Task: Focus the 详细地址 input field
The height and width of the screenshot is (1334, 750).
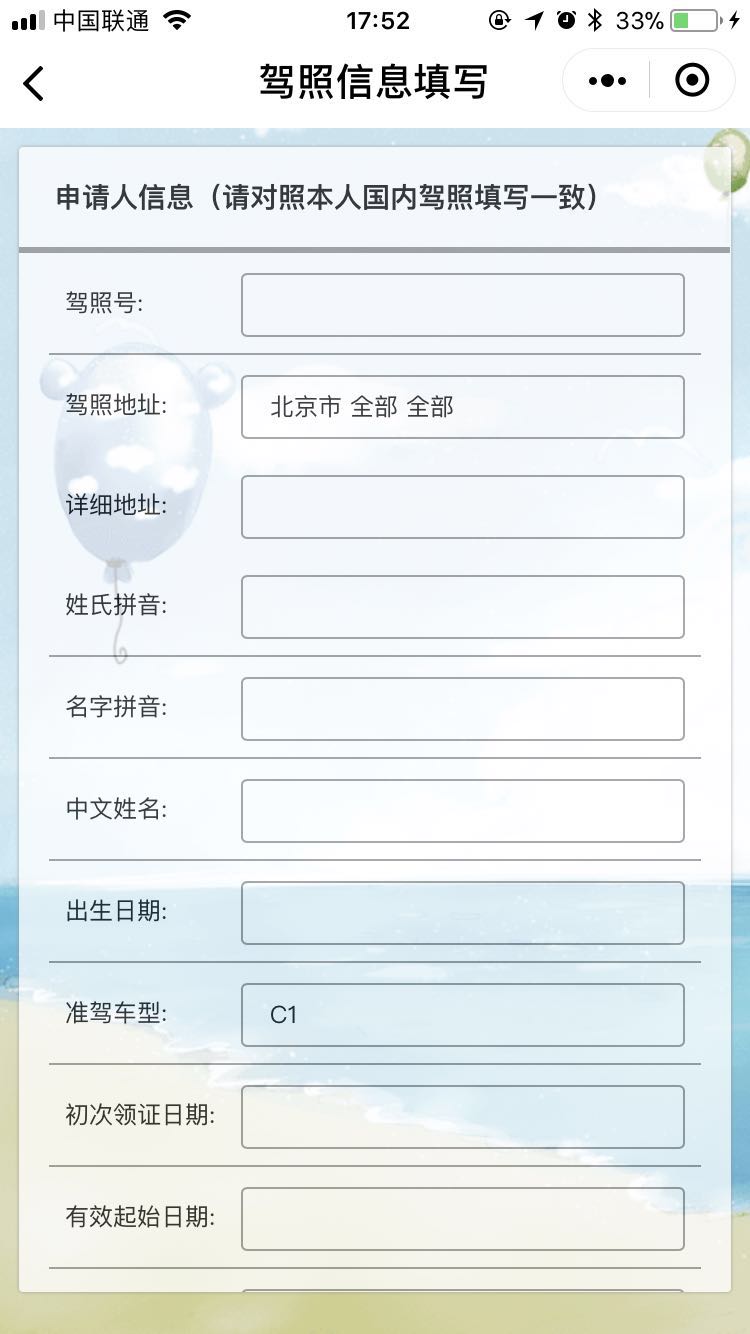Action: pos(463,507)
